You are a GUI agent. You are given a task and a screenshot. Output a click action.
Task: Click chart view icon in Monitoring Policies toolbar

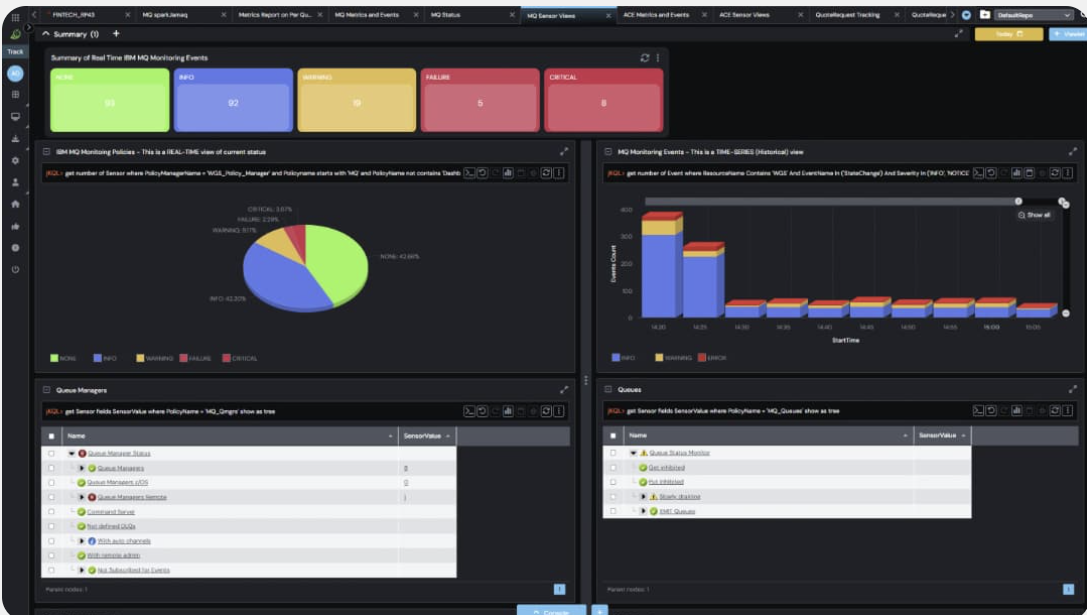click(508, 173)
